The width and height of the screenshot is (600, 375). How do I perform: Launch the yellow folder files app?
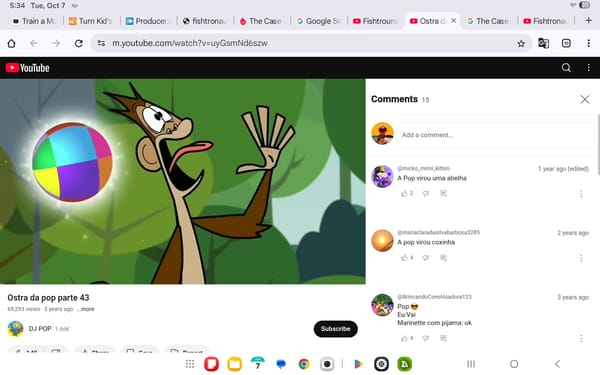pos(235,364)
